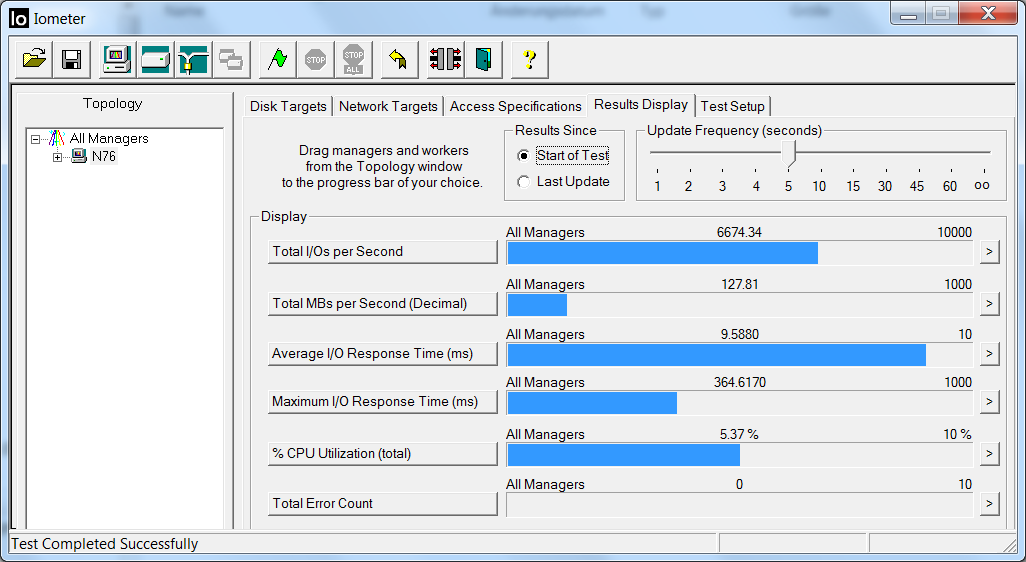This screenshot has width=1026, height=562.
Task: Click the 9.5880 response time value
Action: coord(740,334)
